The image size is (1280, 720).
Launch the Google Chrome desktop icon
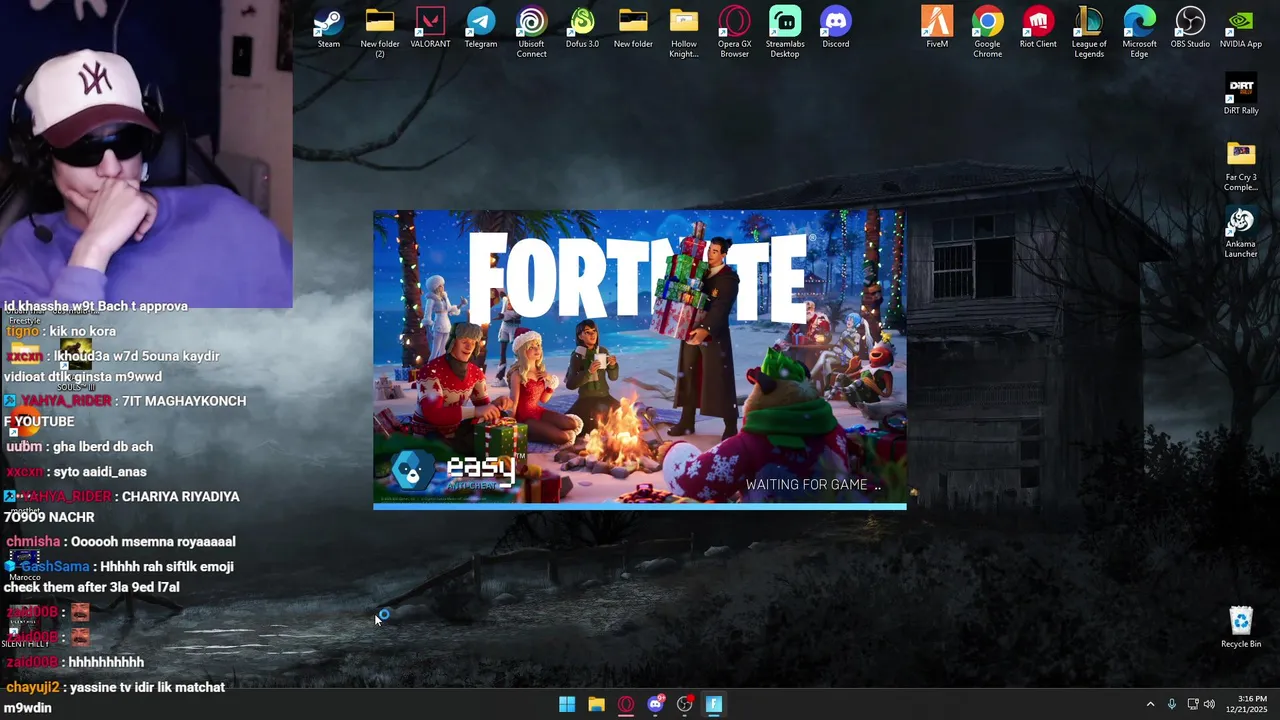pyautogui.click(x=987, y=33)
